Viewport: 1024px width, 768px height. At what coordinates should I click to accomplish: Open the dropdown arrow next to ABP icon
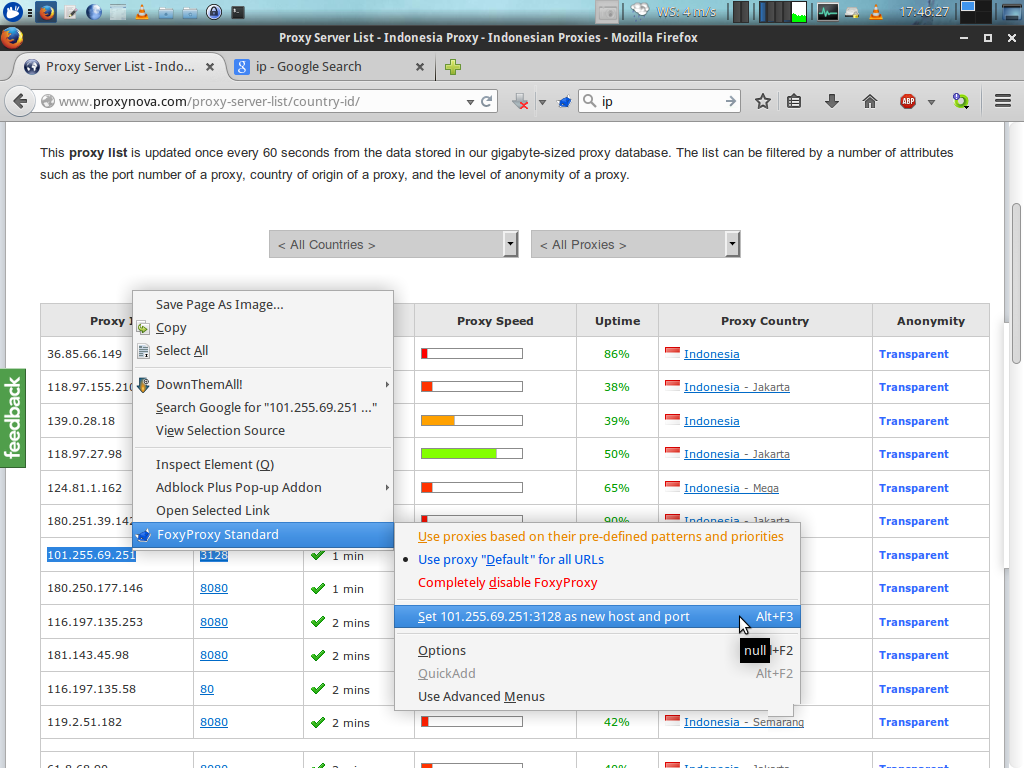[931, 102]
